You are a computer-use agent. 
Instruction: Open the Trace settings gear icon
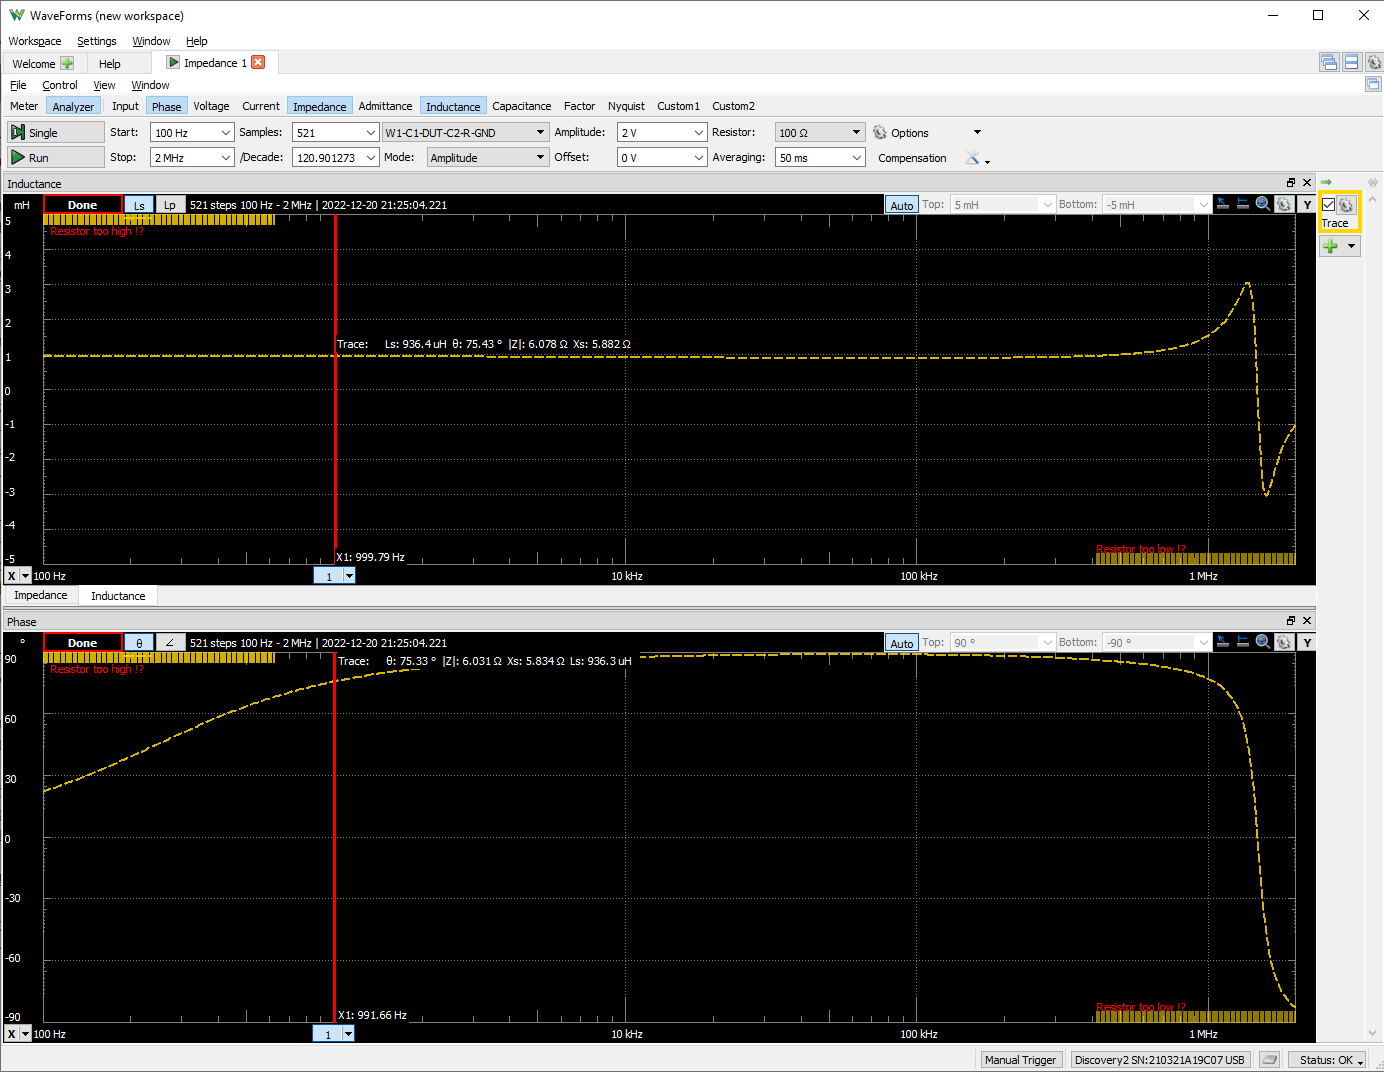(x=1347, y=205)
